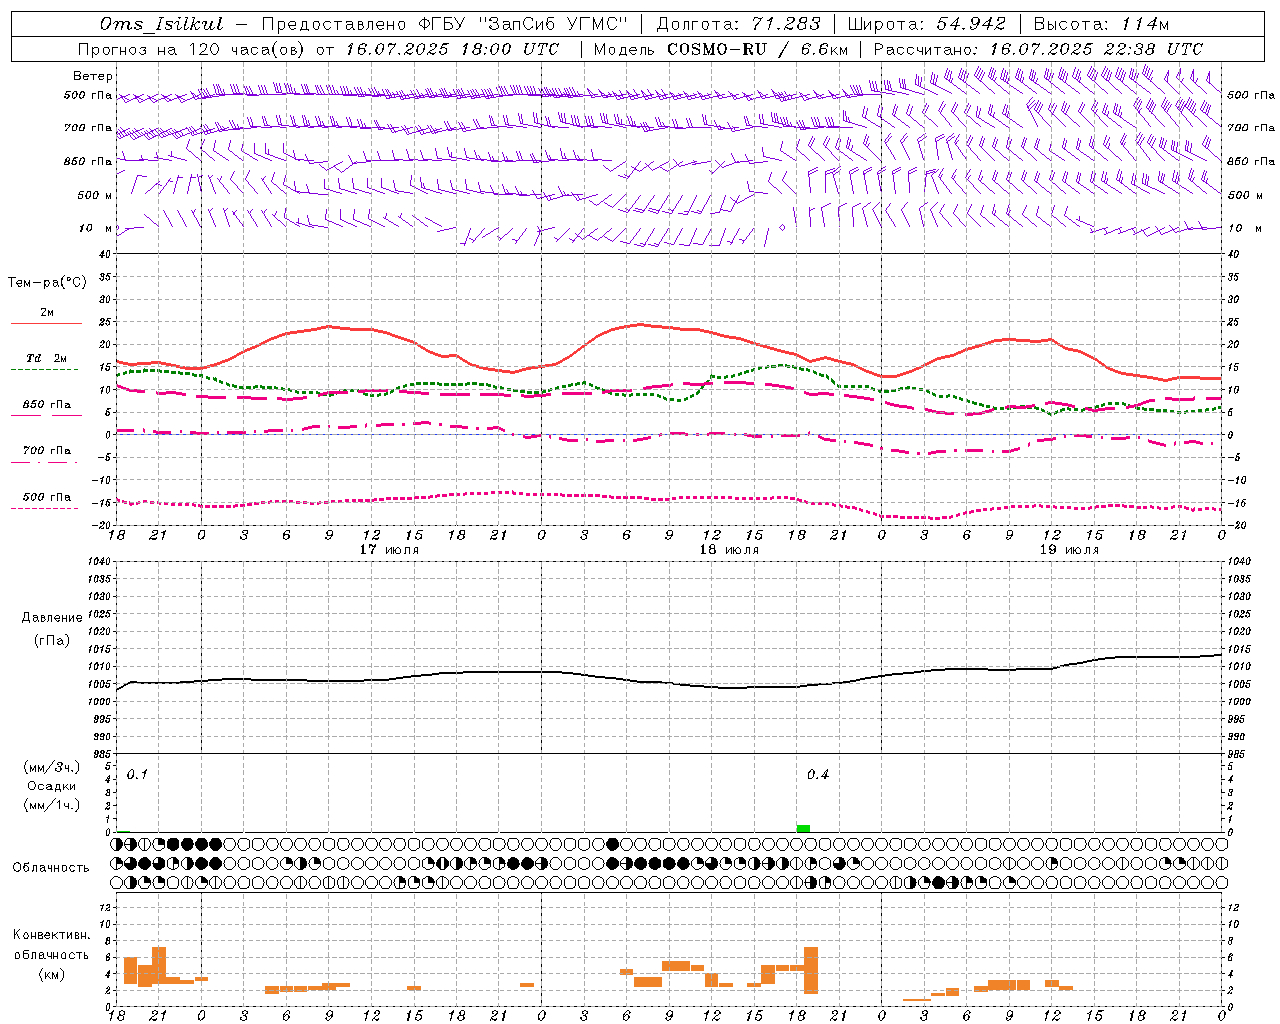Click the Ветер wind panel label
The width and height of the screenshot is (1280, 1024).
coord(93,76)
